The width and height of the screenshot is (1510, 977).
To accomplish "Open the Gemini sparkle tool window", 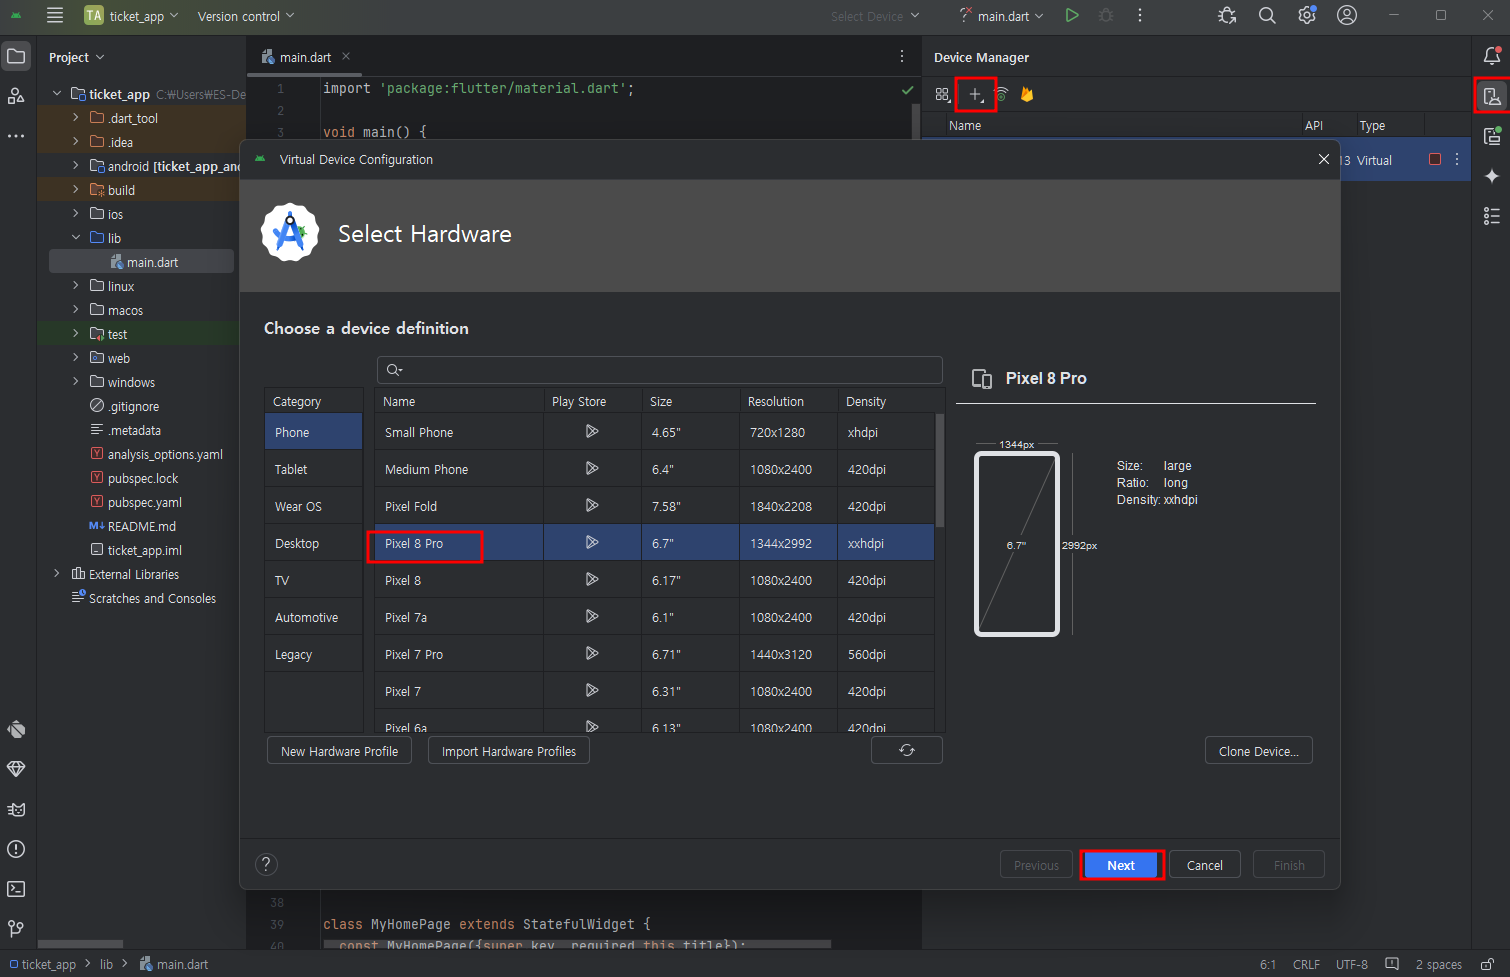I will pos(1492,176).
